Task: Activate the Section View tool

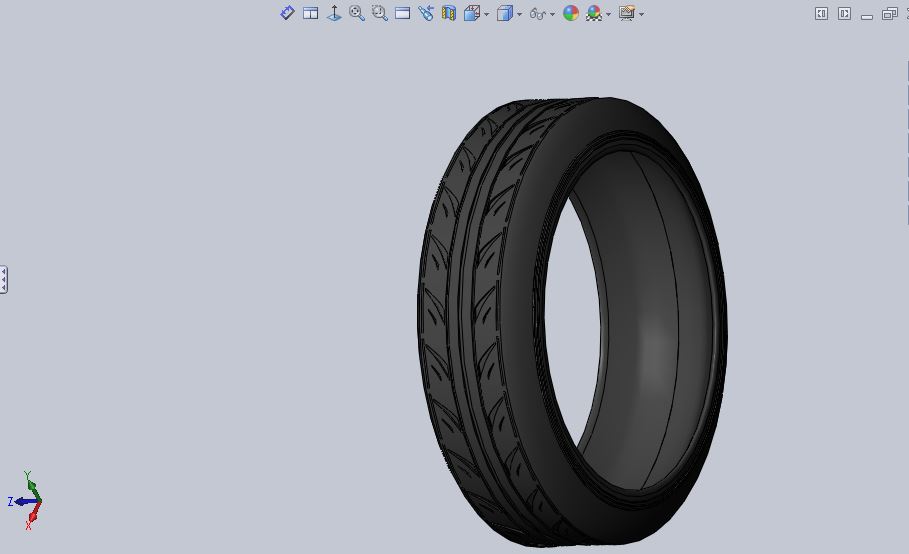Action: click(x=449, y=13)
